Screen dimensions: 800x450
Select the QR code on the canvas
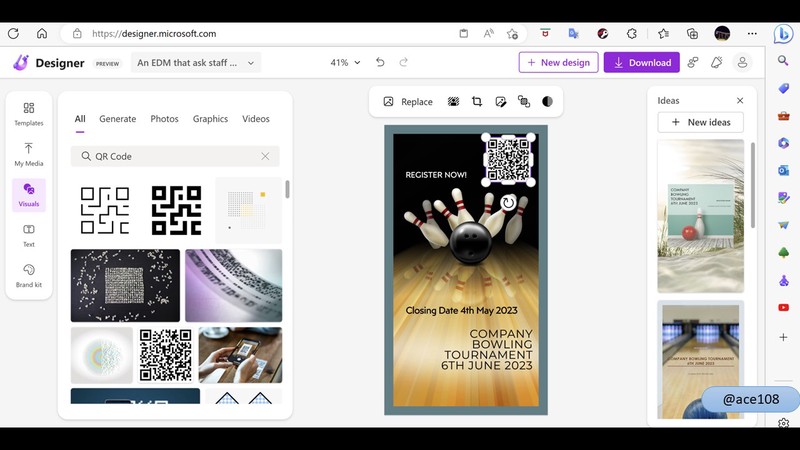[x=508, y=160]
